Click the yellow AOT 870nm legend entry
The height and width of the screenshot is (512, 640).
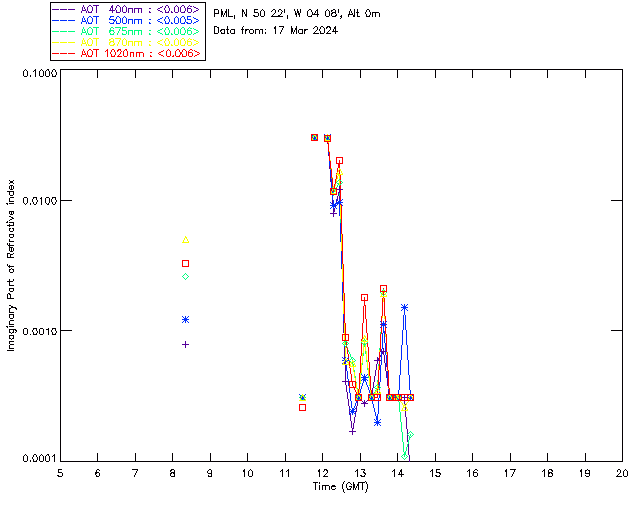[x=126, y=42]
